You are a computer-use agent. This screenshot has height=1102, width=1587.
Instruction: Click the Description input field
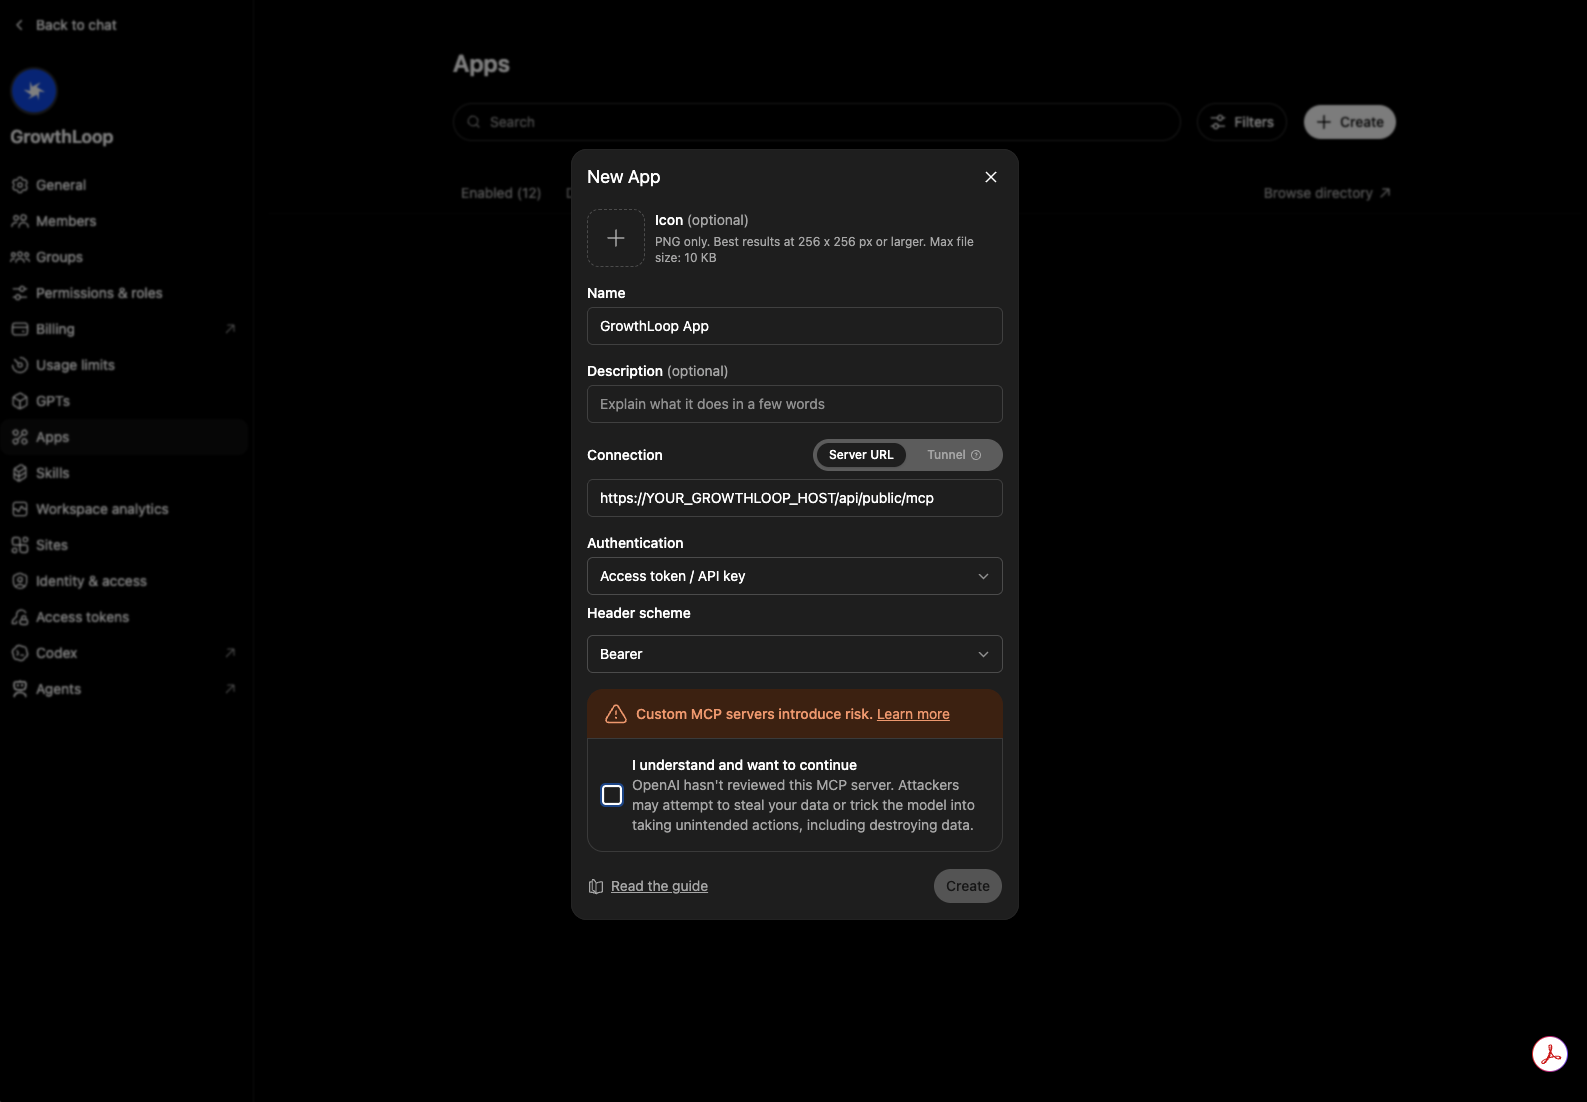point(795,404)
